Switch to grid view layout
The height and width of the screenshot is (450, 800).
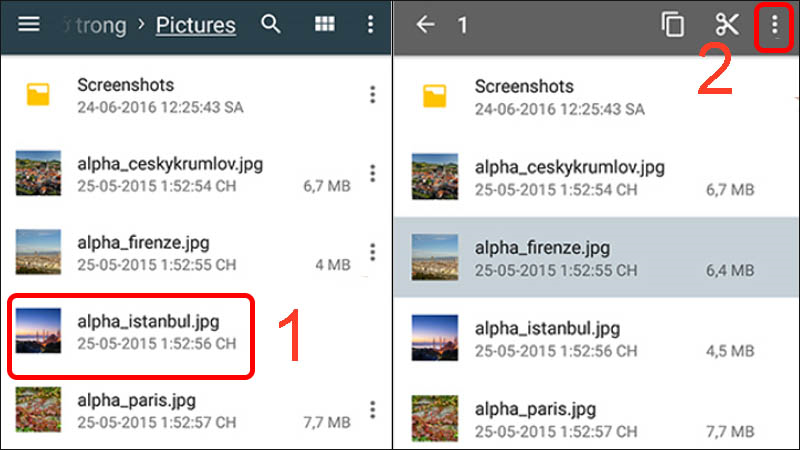point(325,24)
